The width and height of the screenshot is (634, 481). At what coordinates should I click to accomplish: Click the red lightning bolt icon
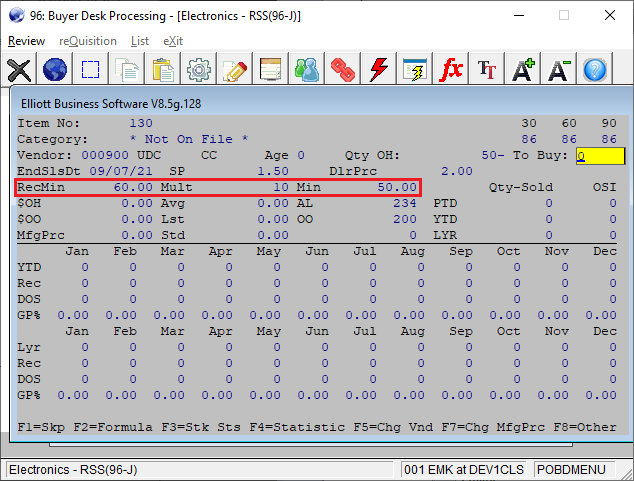(379, 70)
